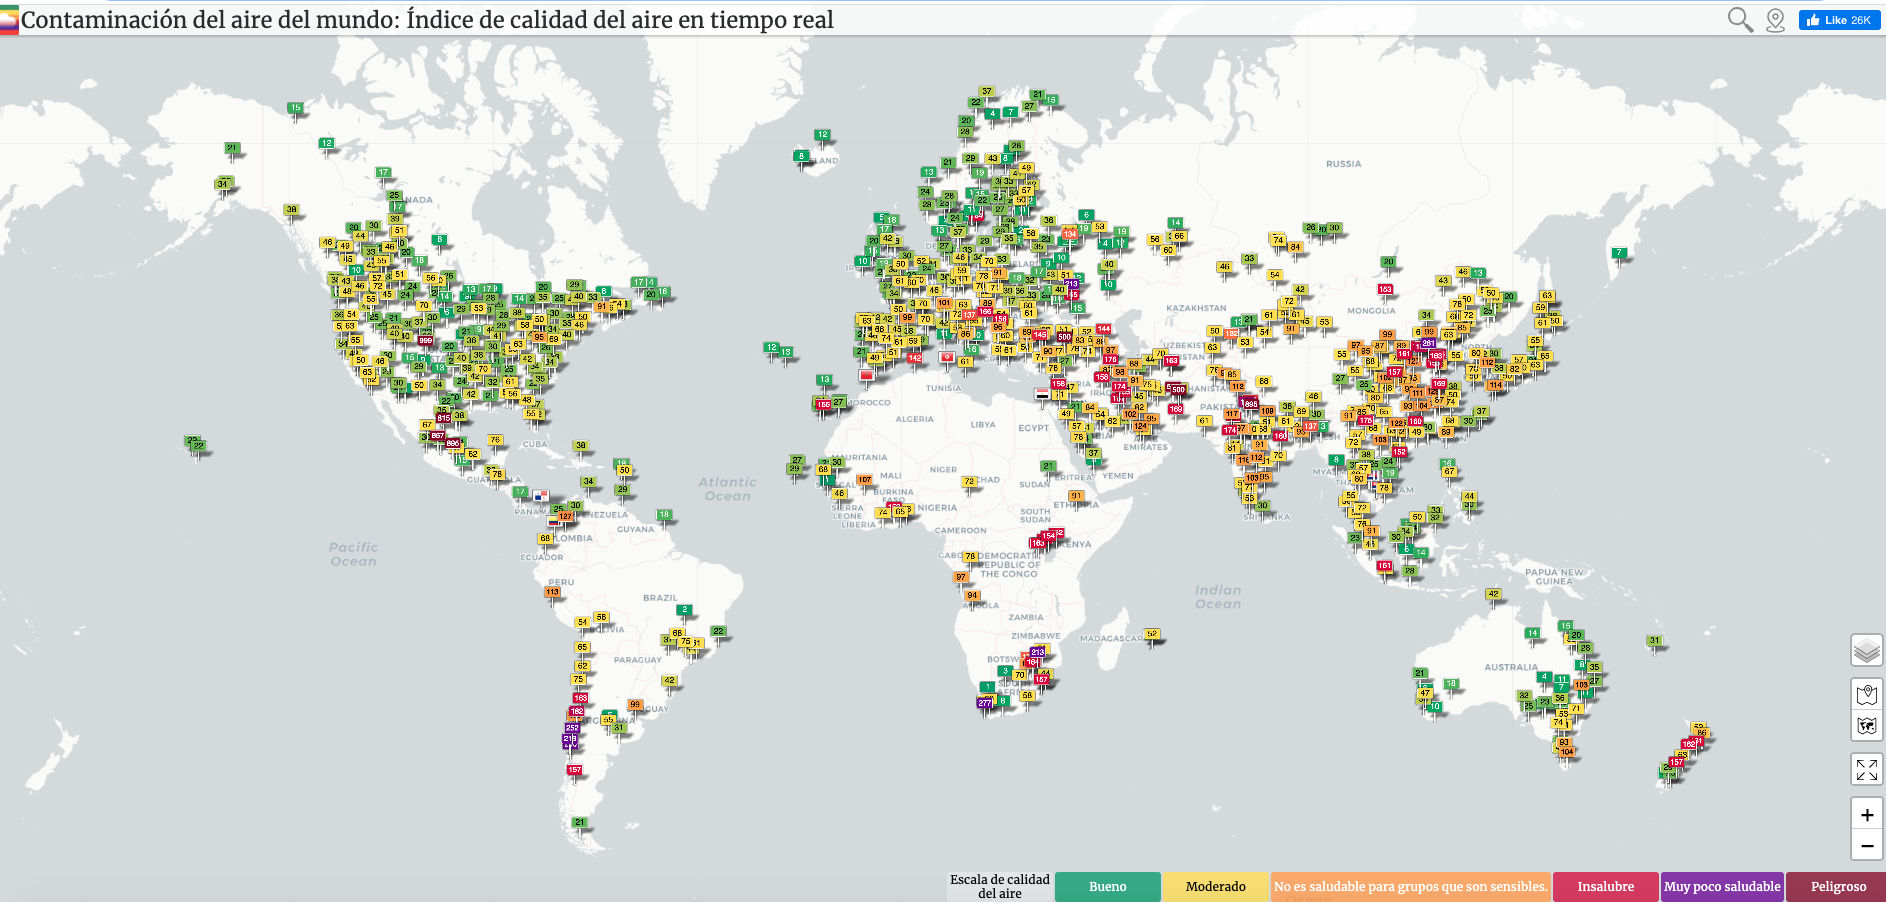Click the geolocation pin icon near the search
This screenshot has height=902, width=1886.
tap(1775, 18)
